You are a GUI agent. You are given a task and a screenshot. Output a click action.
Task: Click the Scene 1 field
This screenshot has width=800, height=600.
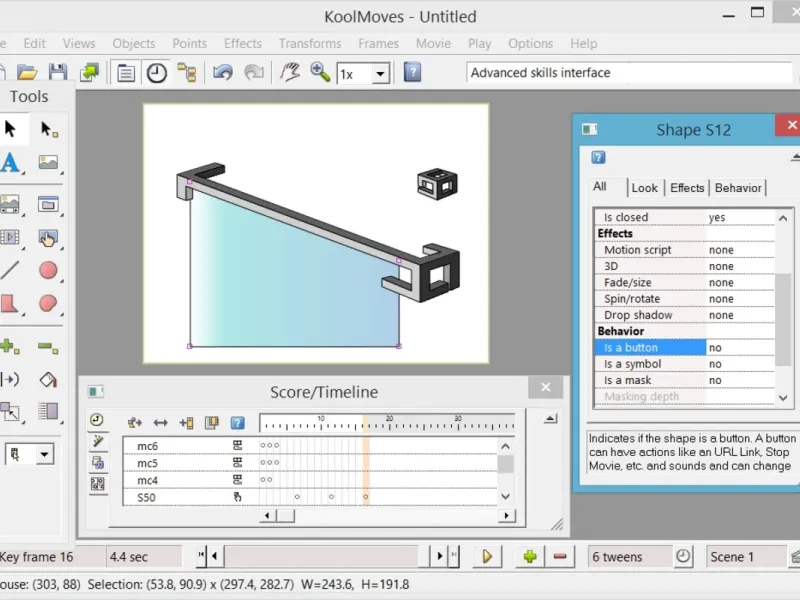(745, 556)
